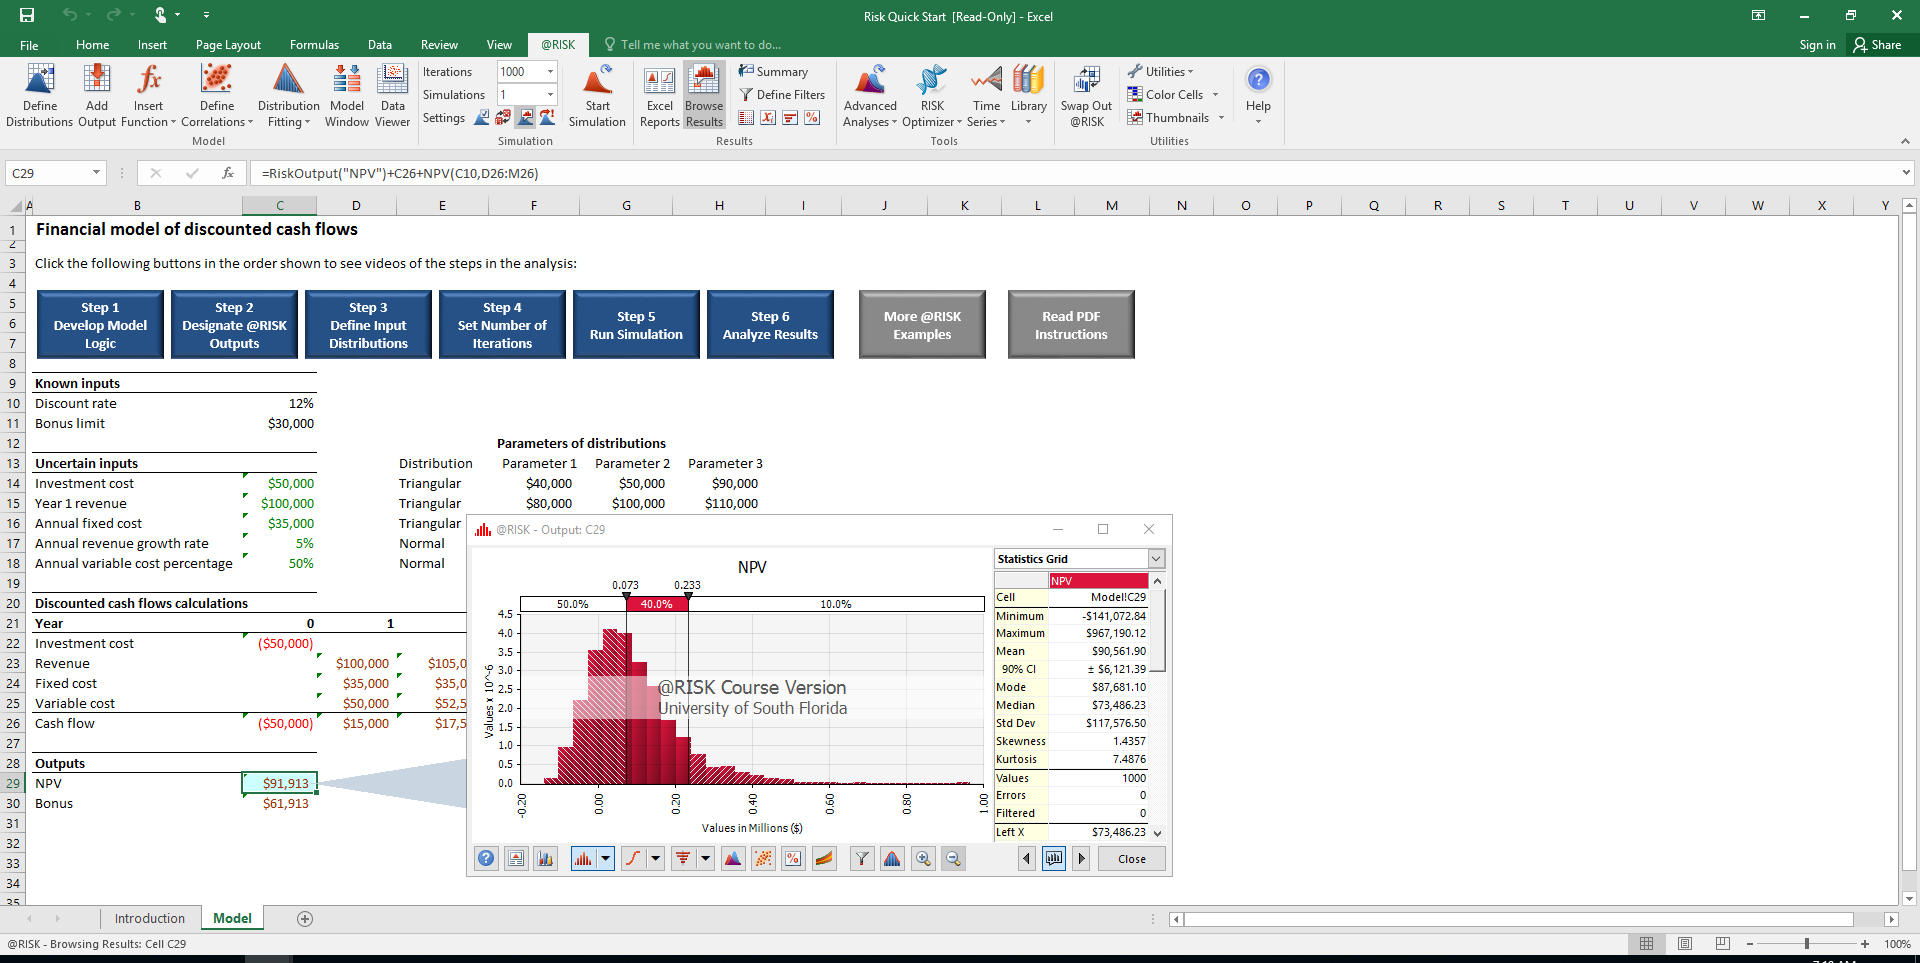Click the left delimiter handle at 0.073
1920x963 pixels.
(x=627, y=596)
